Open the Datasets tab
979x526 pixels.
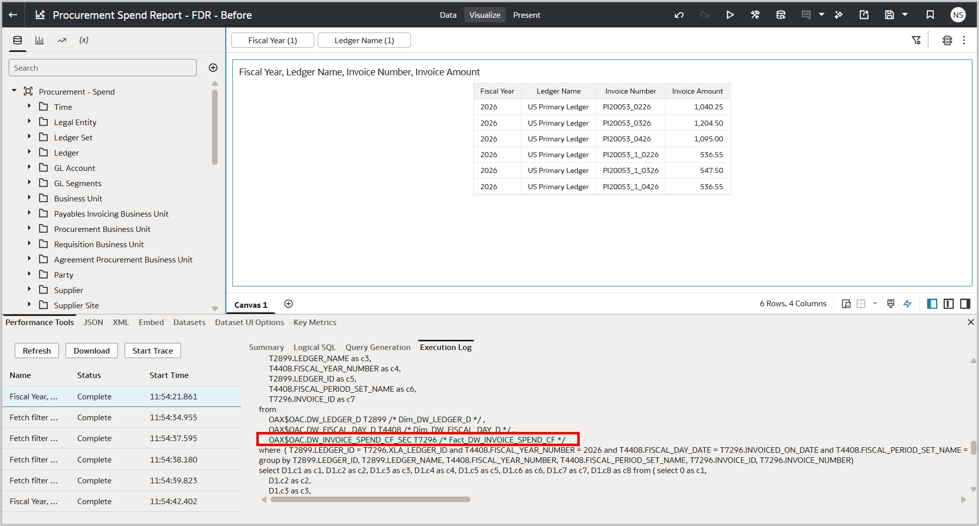(189, 322)
